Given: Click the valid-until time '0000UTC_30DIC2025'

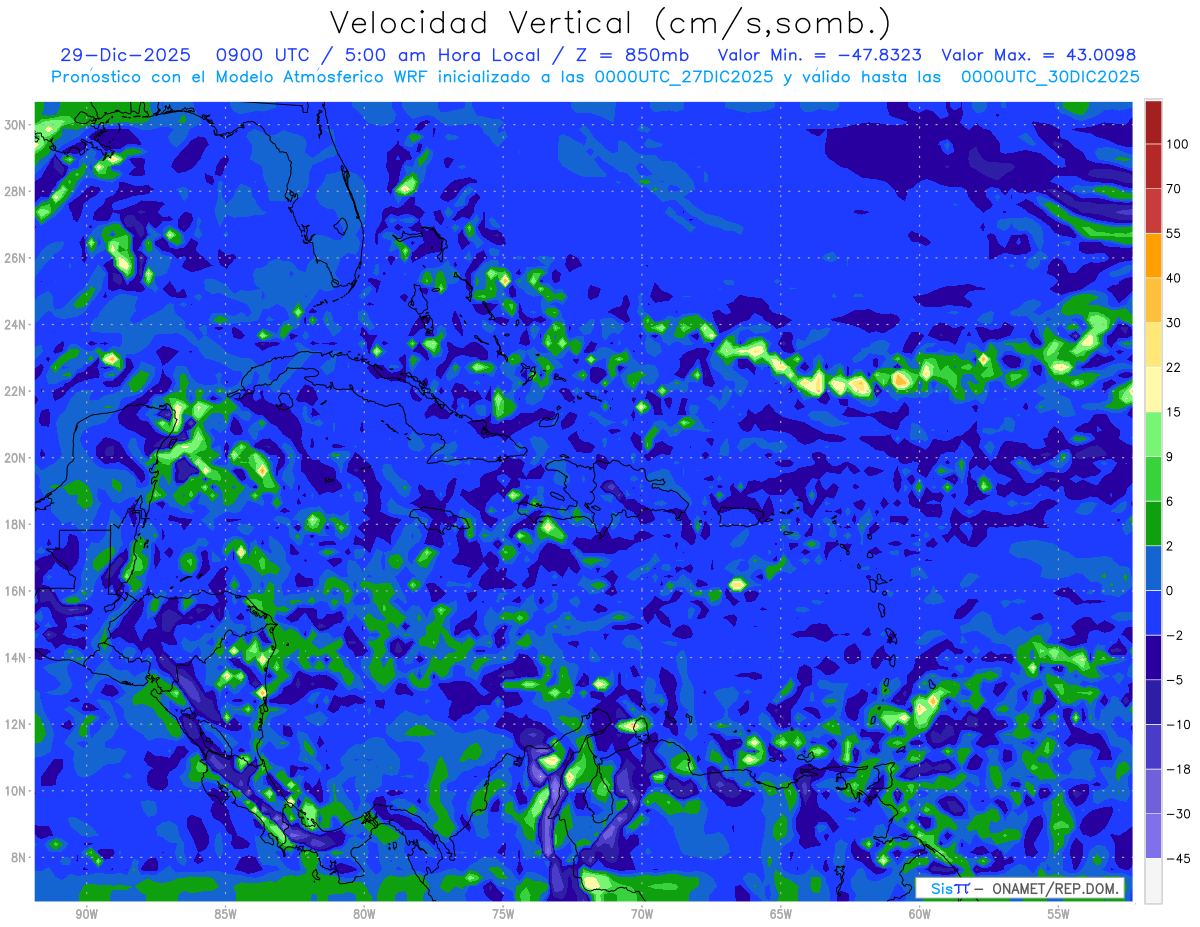Looking at the screenshot, I should [x=1050, y=77].
